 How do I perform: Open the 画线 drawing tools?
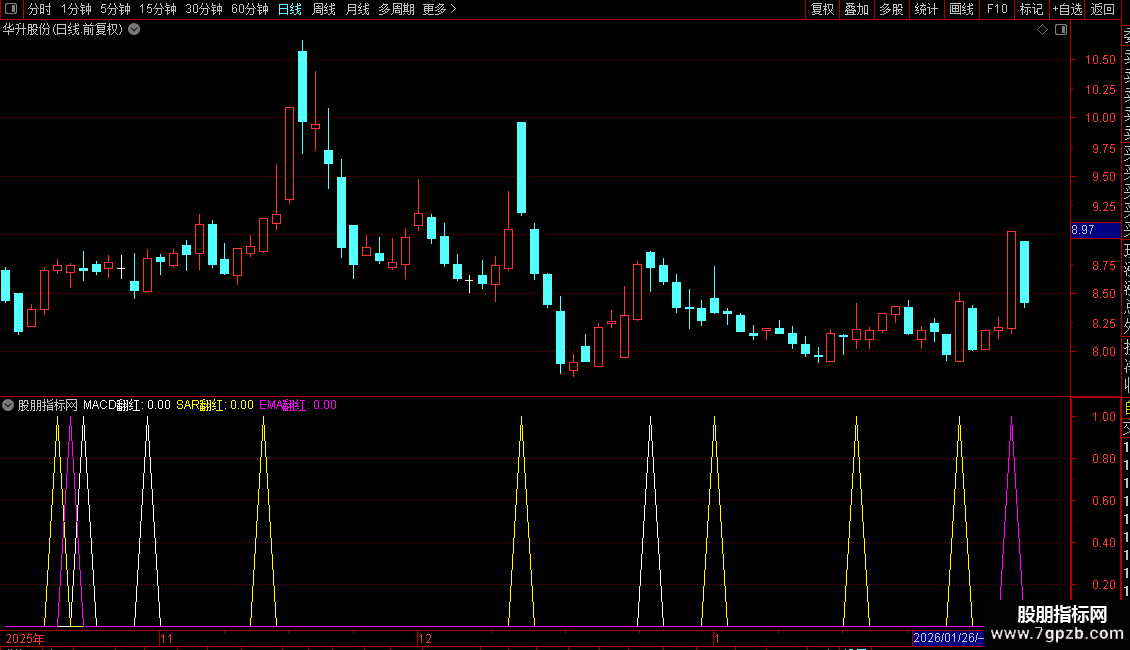tap(961, 9)
